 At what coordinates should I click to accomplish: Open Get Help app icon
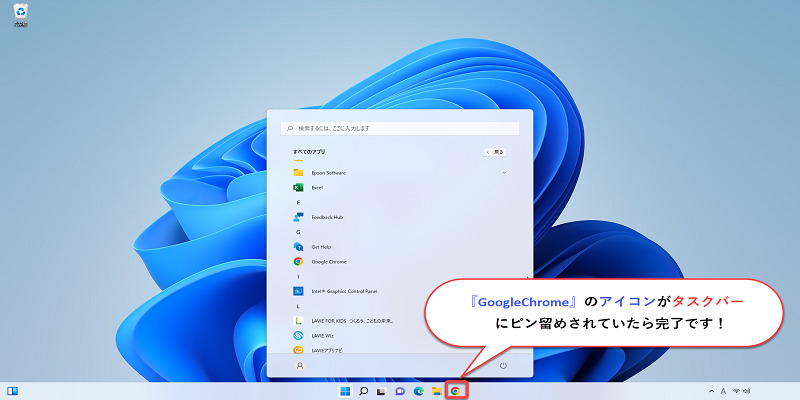298,246
